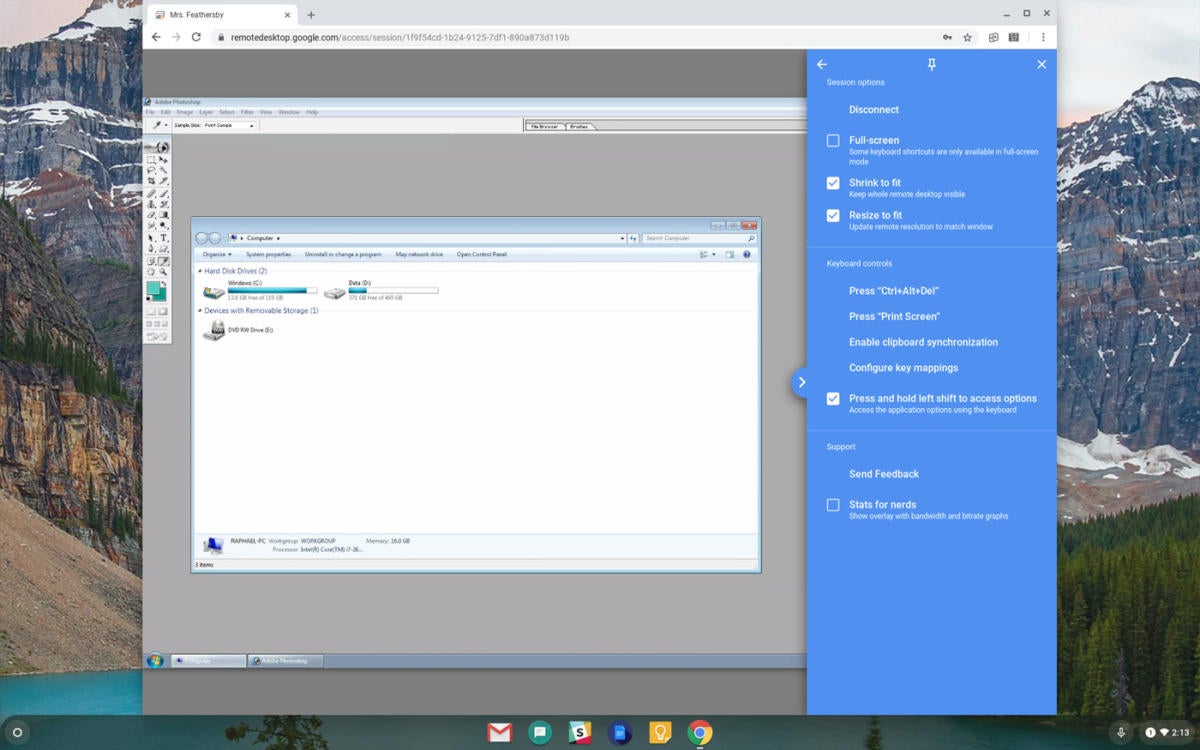This screenshot has height=750, width=1200.
Task: Bookmark this page with star icon
Action: (967, 37)
